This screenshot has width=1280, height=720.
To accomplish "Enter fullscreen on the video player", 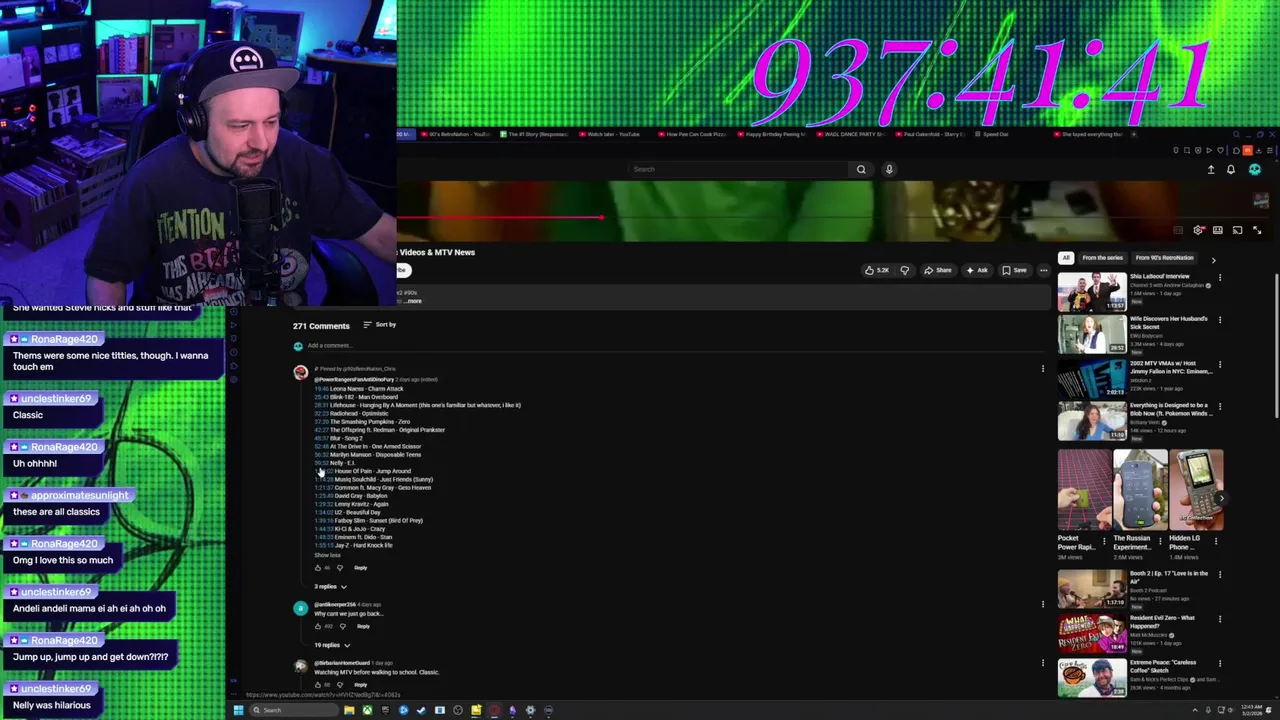I will click(x=1257, y=230).
